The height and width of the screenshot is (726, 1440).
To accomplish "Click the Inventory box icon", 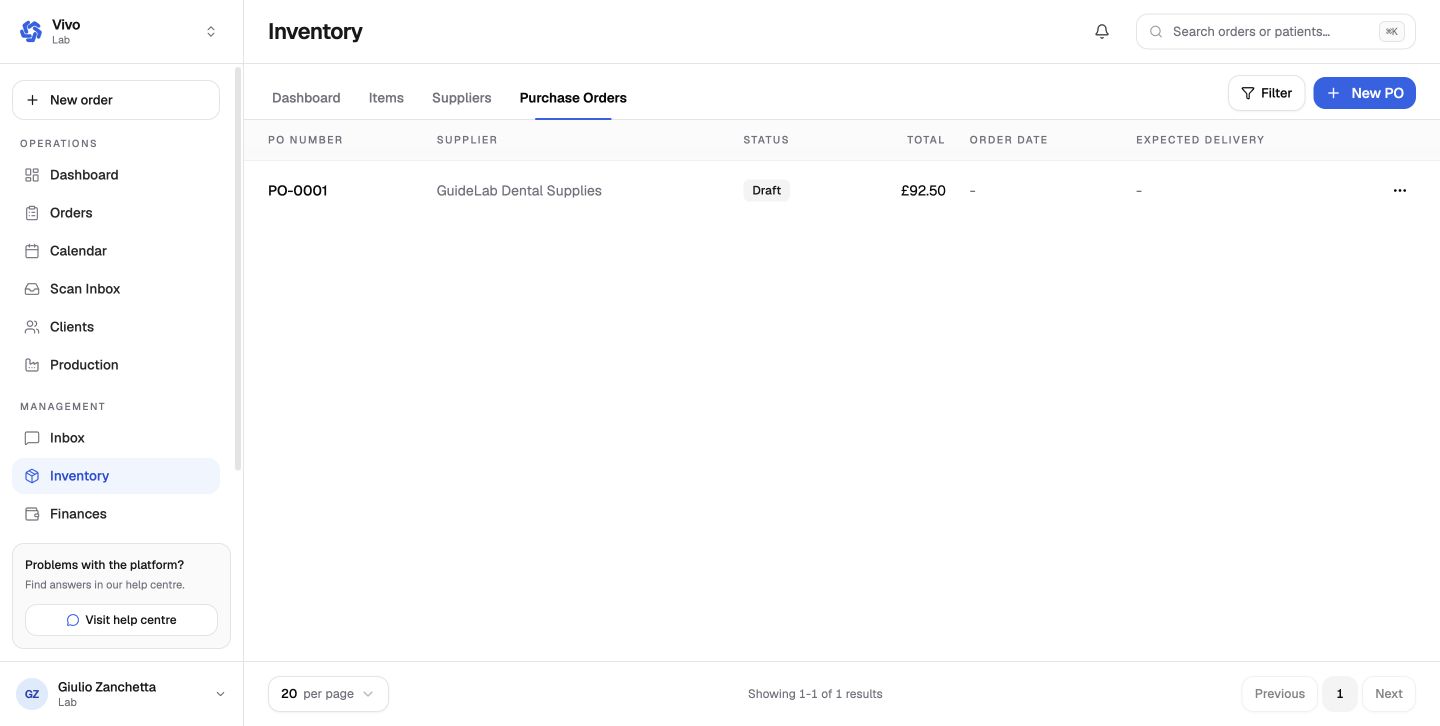I will click(x=32, y=476).
